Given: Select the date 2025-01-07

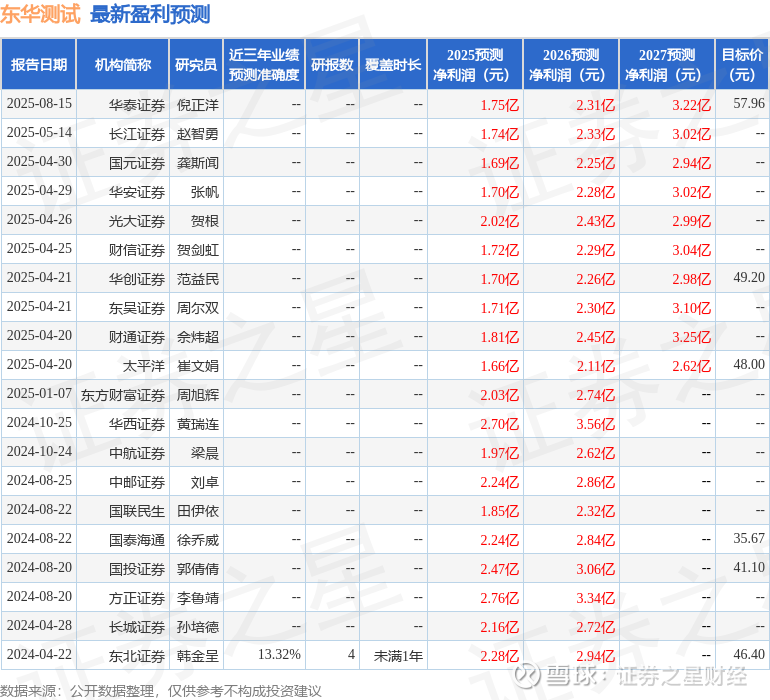Looking at the screenshot, I should pyautogui.click(x=39, y=393).
